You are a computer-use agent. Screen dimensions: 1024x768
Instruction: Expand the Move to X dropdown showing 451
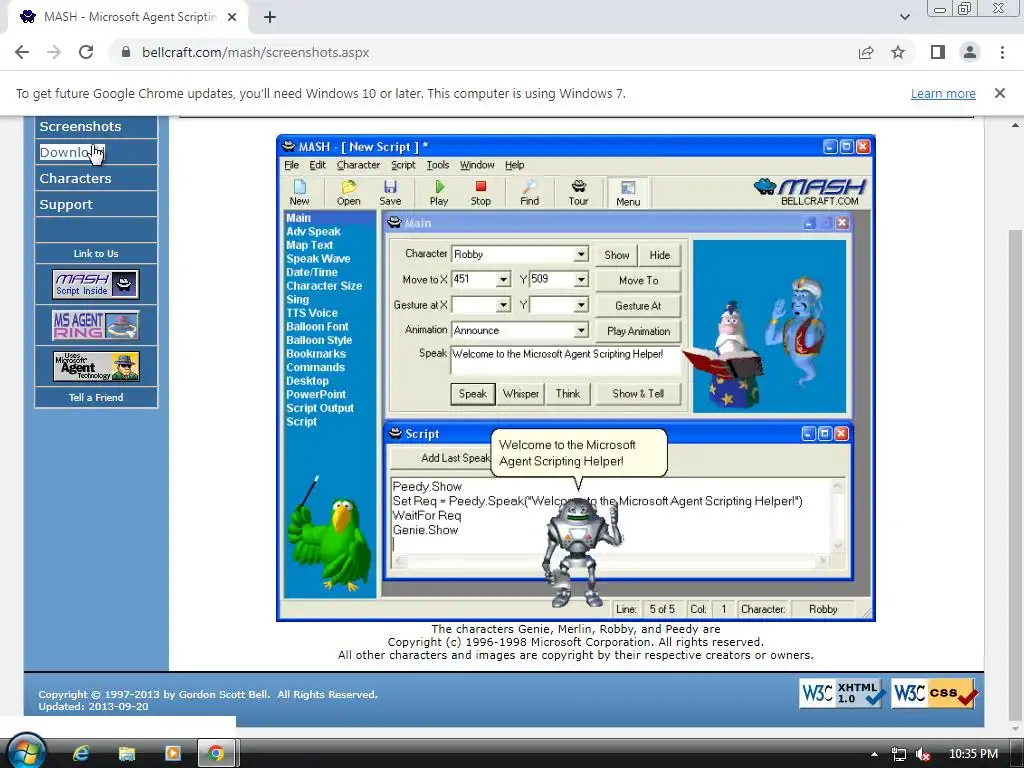503,280
